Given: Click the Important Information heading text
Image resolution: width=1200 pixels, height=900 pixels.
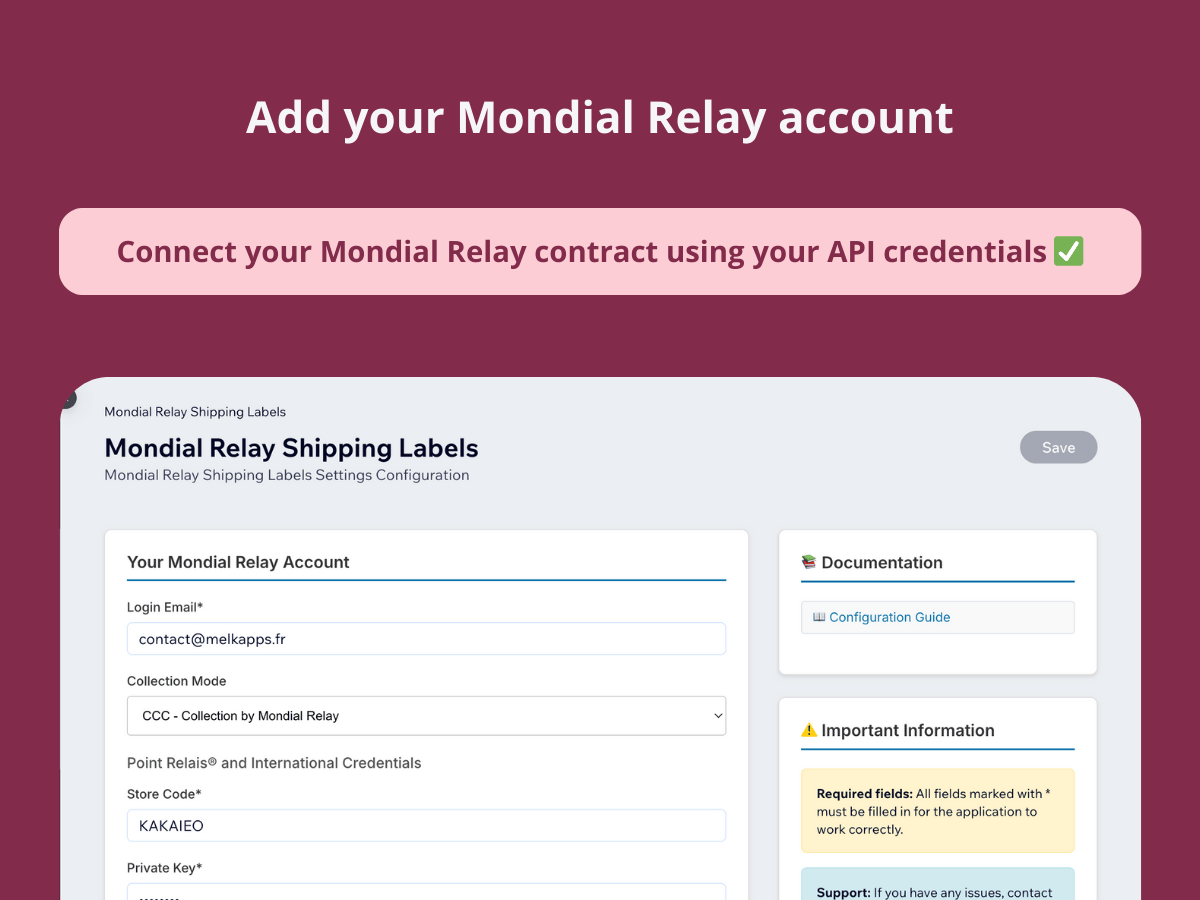Looking at the screenshot, I should (907, 731).
